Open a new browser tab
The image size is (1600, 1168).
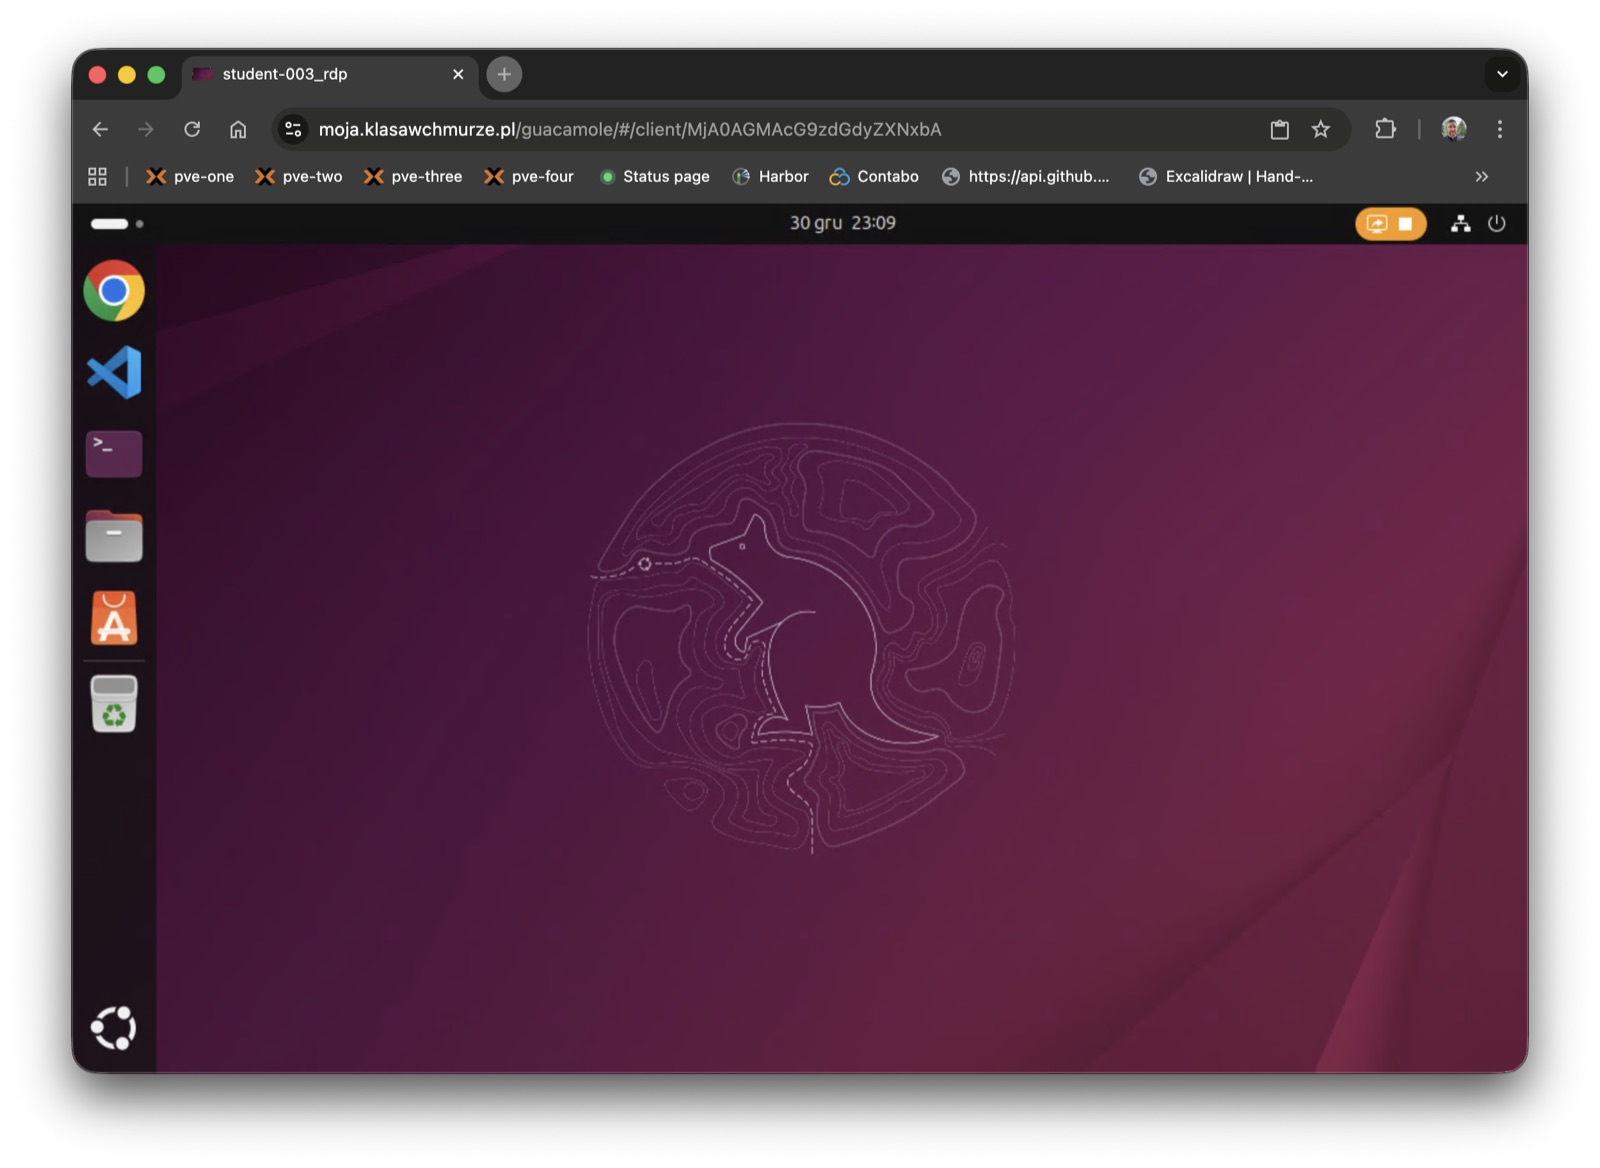[x=504, y=74]
